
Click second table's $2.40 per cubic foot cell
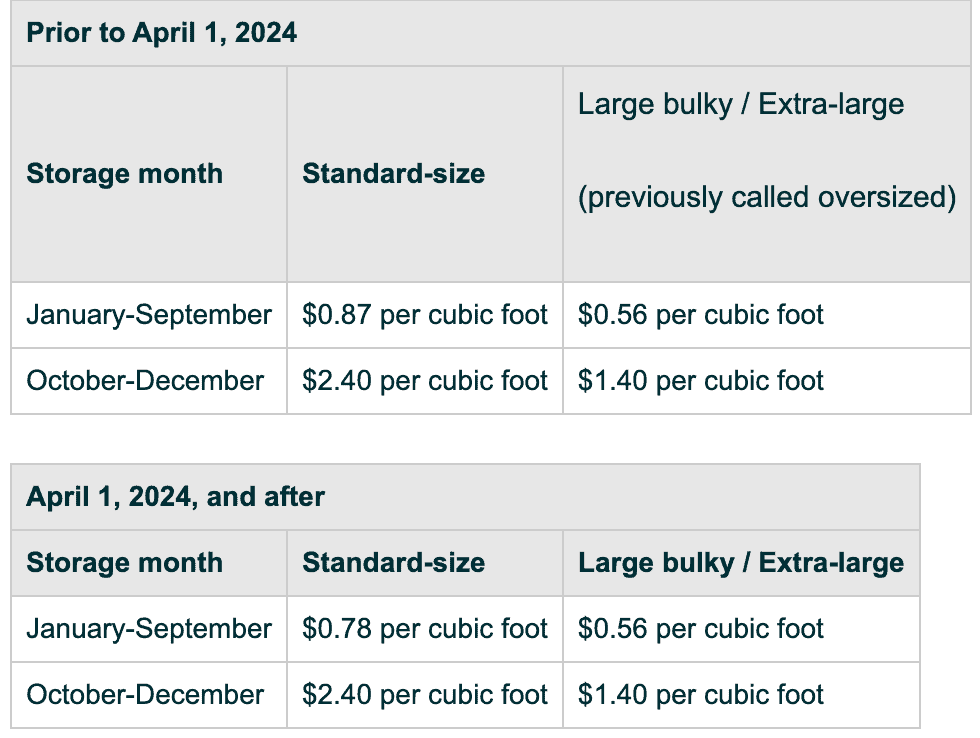425,695
